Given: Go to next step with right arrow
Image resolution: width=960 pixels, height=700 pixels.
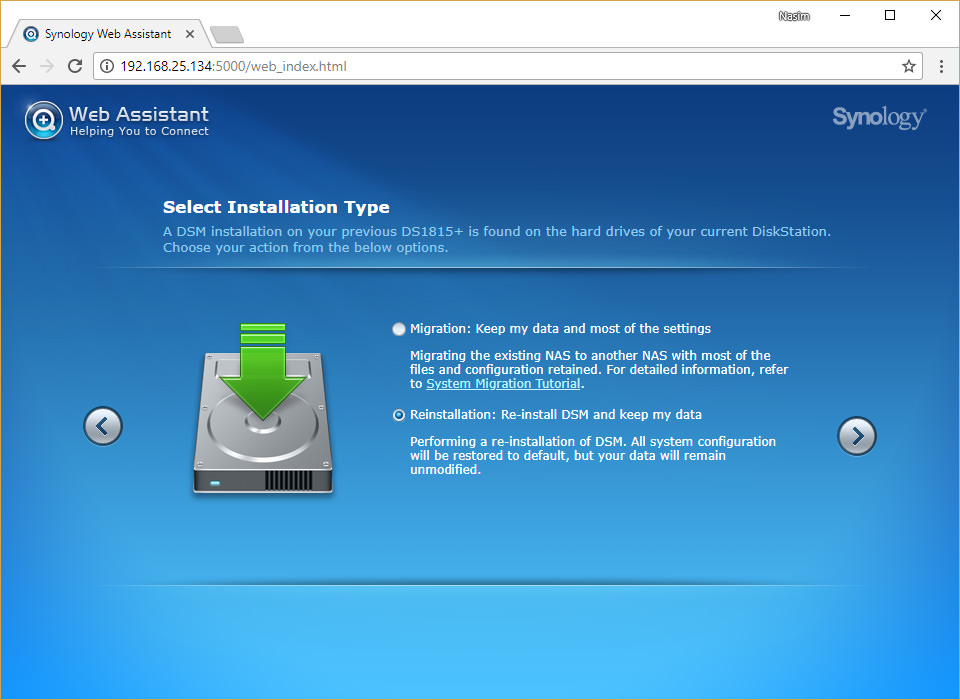Looking at the screenshot, I should [x=857, y=436].
